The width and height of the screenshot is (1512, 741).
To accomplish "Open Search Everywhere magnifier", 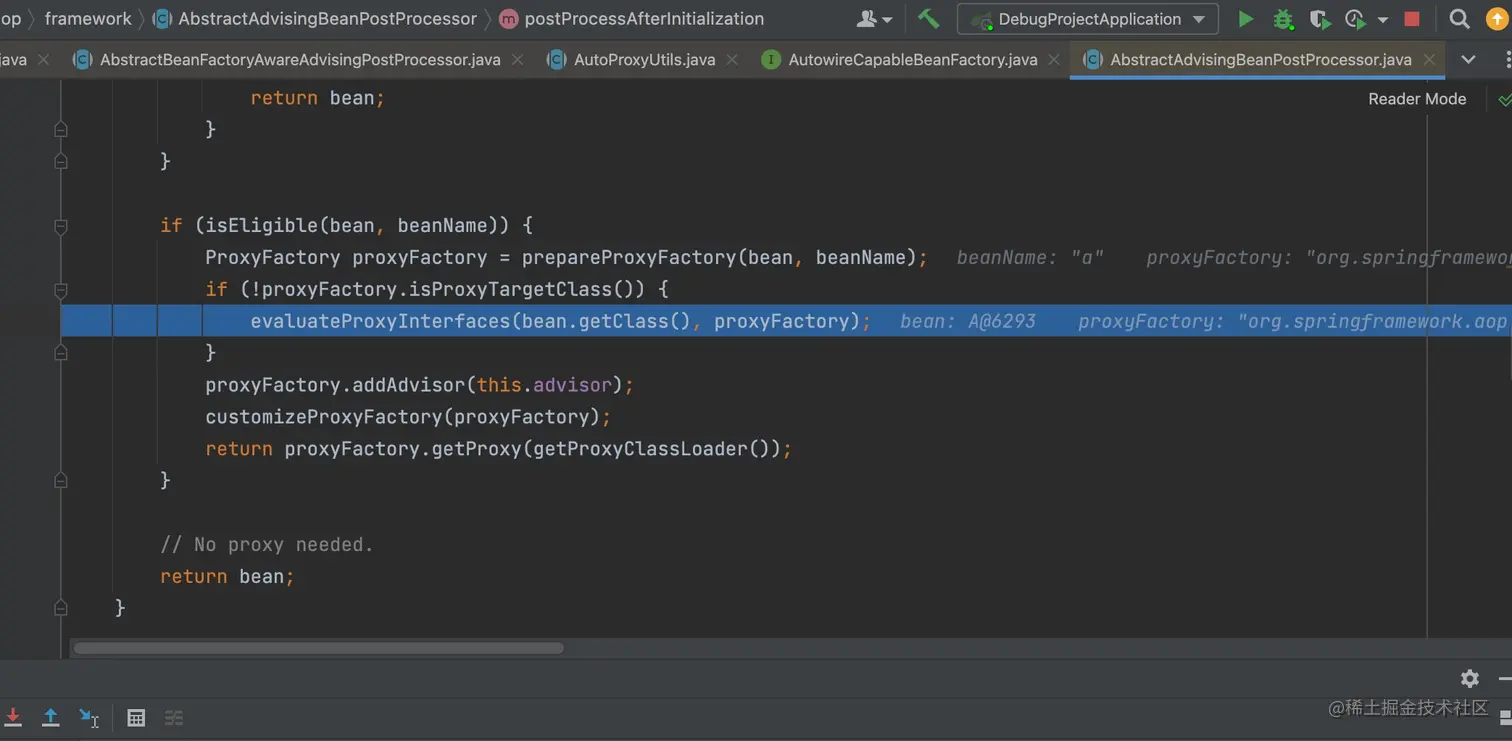I will (1459, 19).
